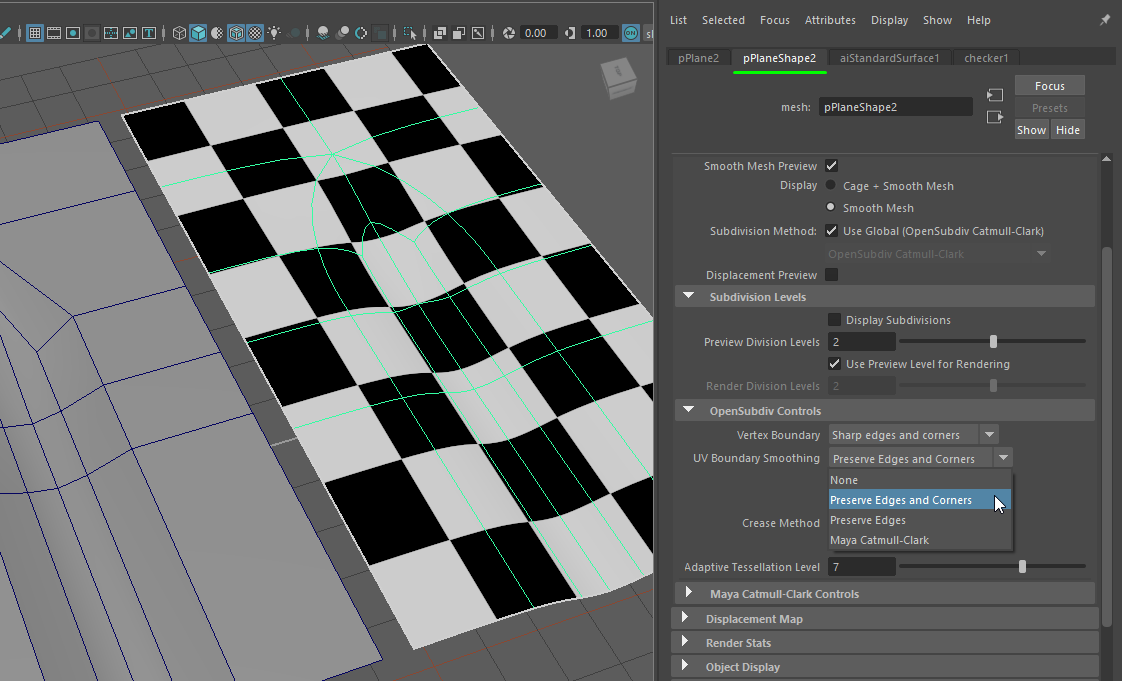Select Cage + Smooth Mesh radio button
This screenshot has height=681, width=1122.
click(x=830, y=186)
